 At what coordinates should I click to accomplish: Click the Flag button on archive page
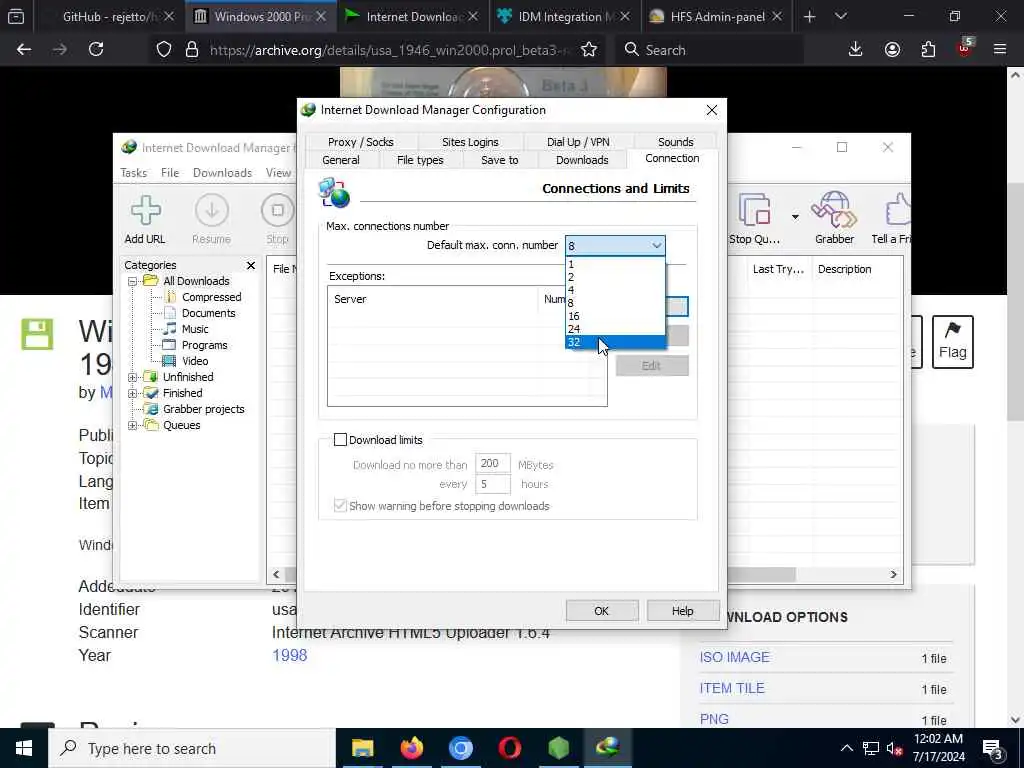[952, 342]
